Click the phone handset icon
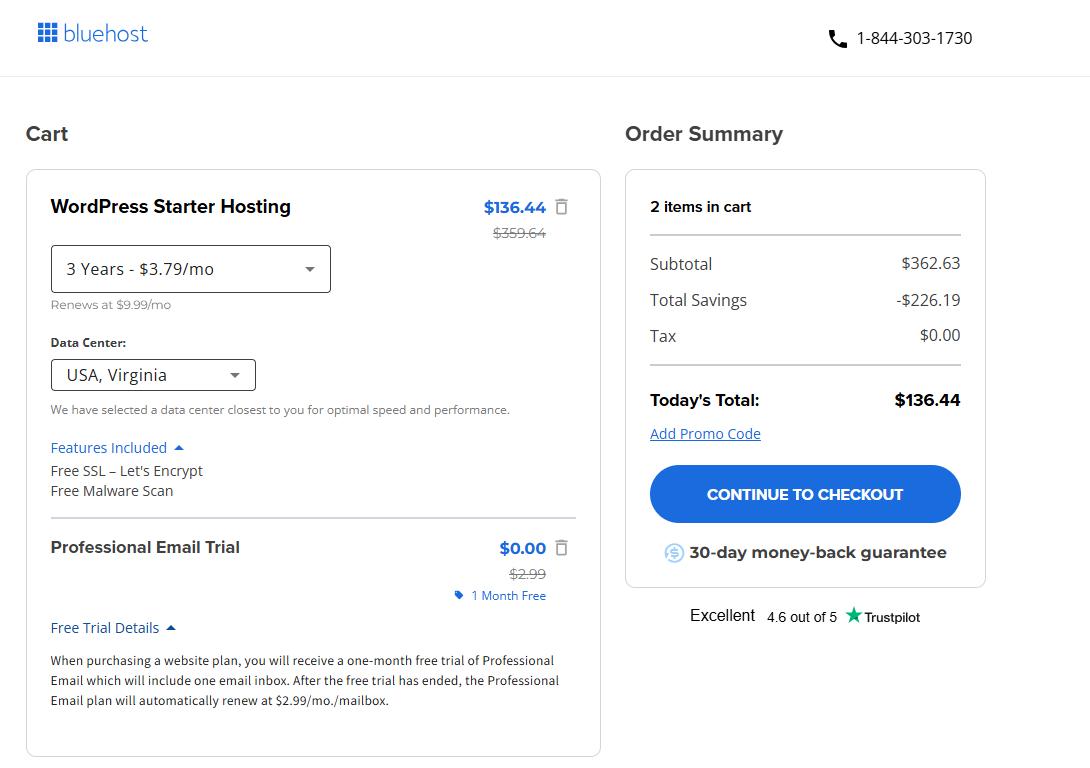Viewport: 1090px width, 768px height. click(x=837, y=39)
